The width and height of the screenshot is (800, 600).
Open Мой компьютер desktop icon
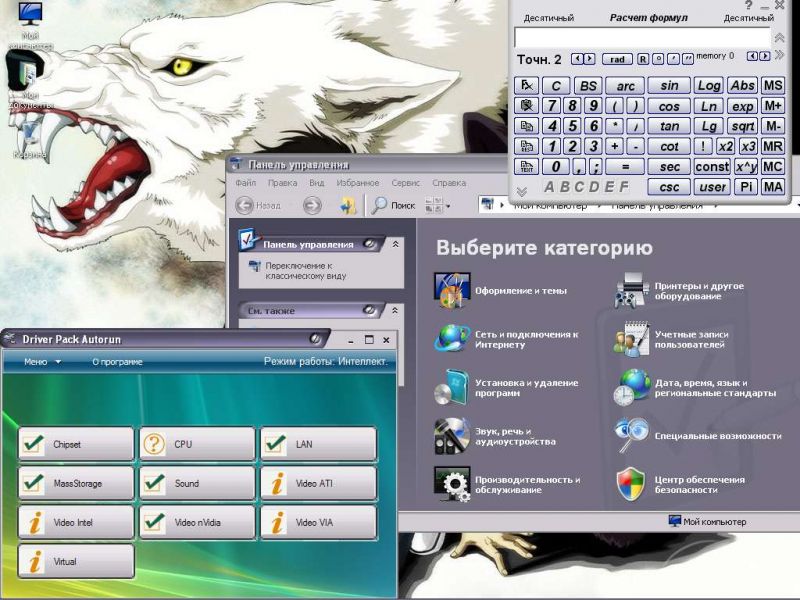(x=31, y=15)
